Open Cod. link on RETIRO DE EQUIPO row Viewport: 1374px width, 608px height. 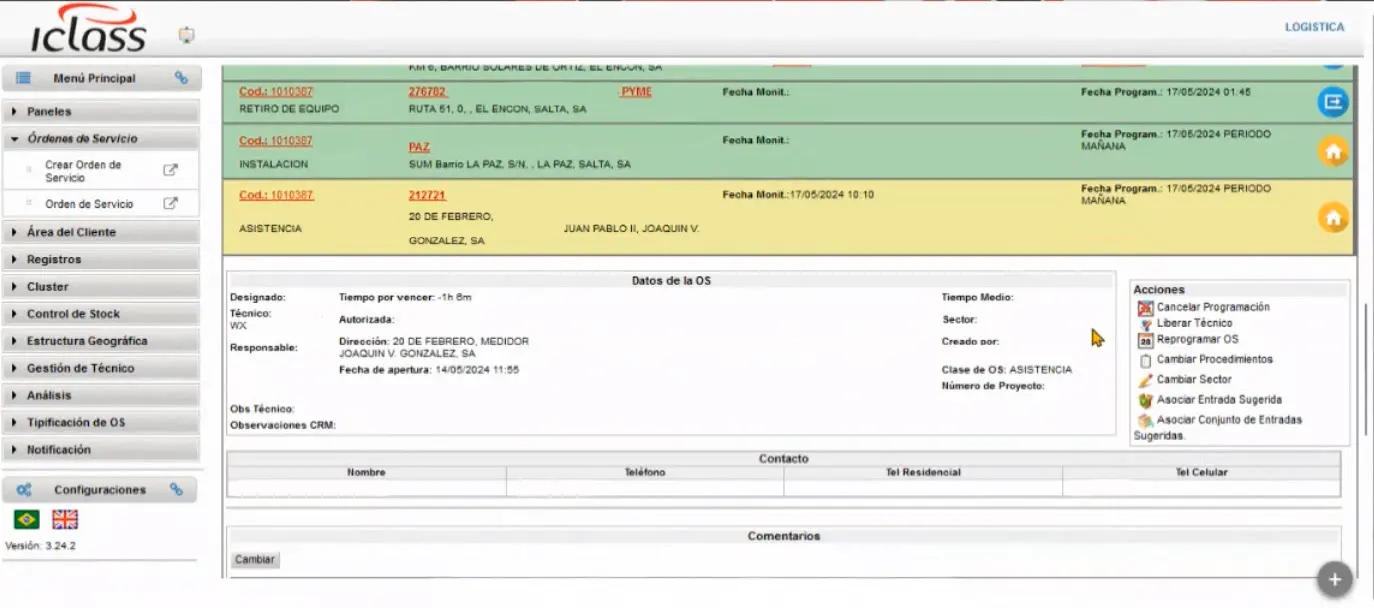click(x=276, y=92)
